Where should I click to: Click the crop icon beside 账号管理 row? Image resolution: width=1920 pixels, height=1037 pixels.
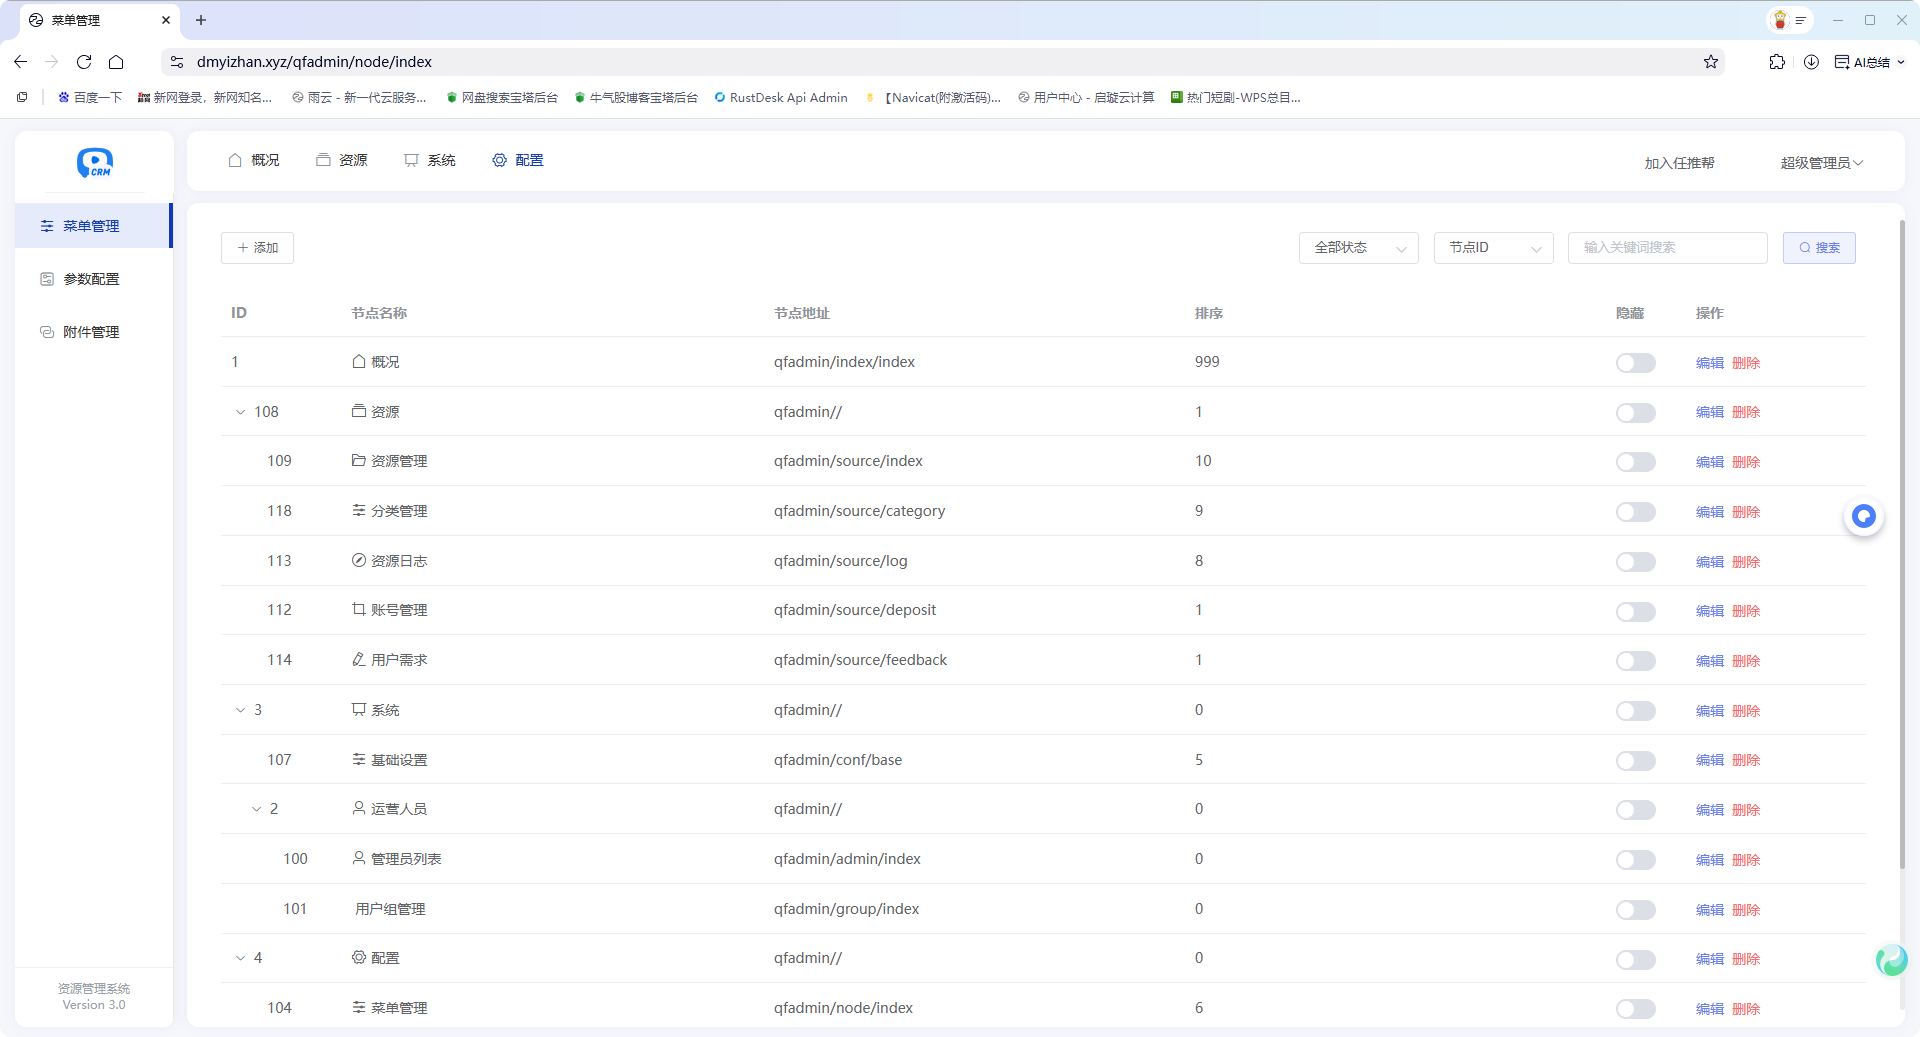coord(359,610)
